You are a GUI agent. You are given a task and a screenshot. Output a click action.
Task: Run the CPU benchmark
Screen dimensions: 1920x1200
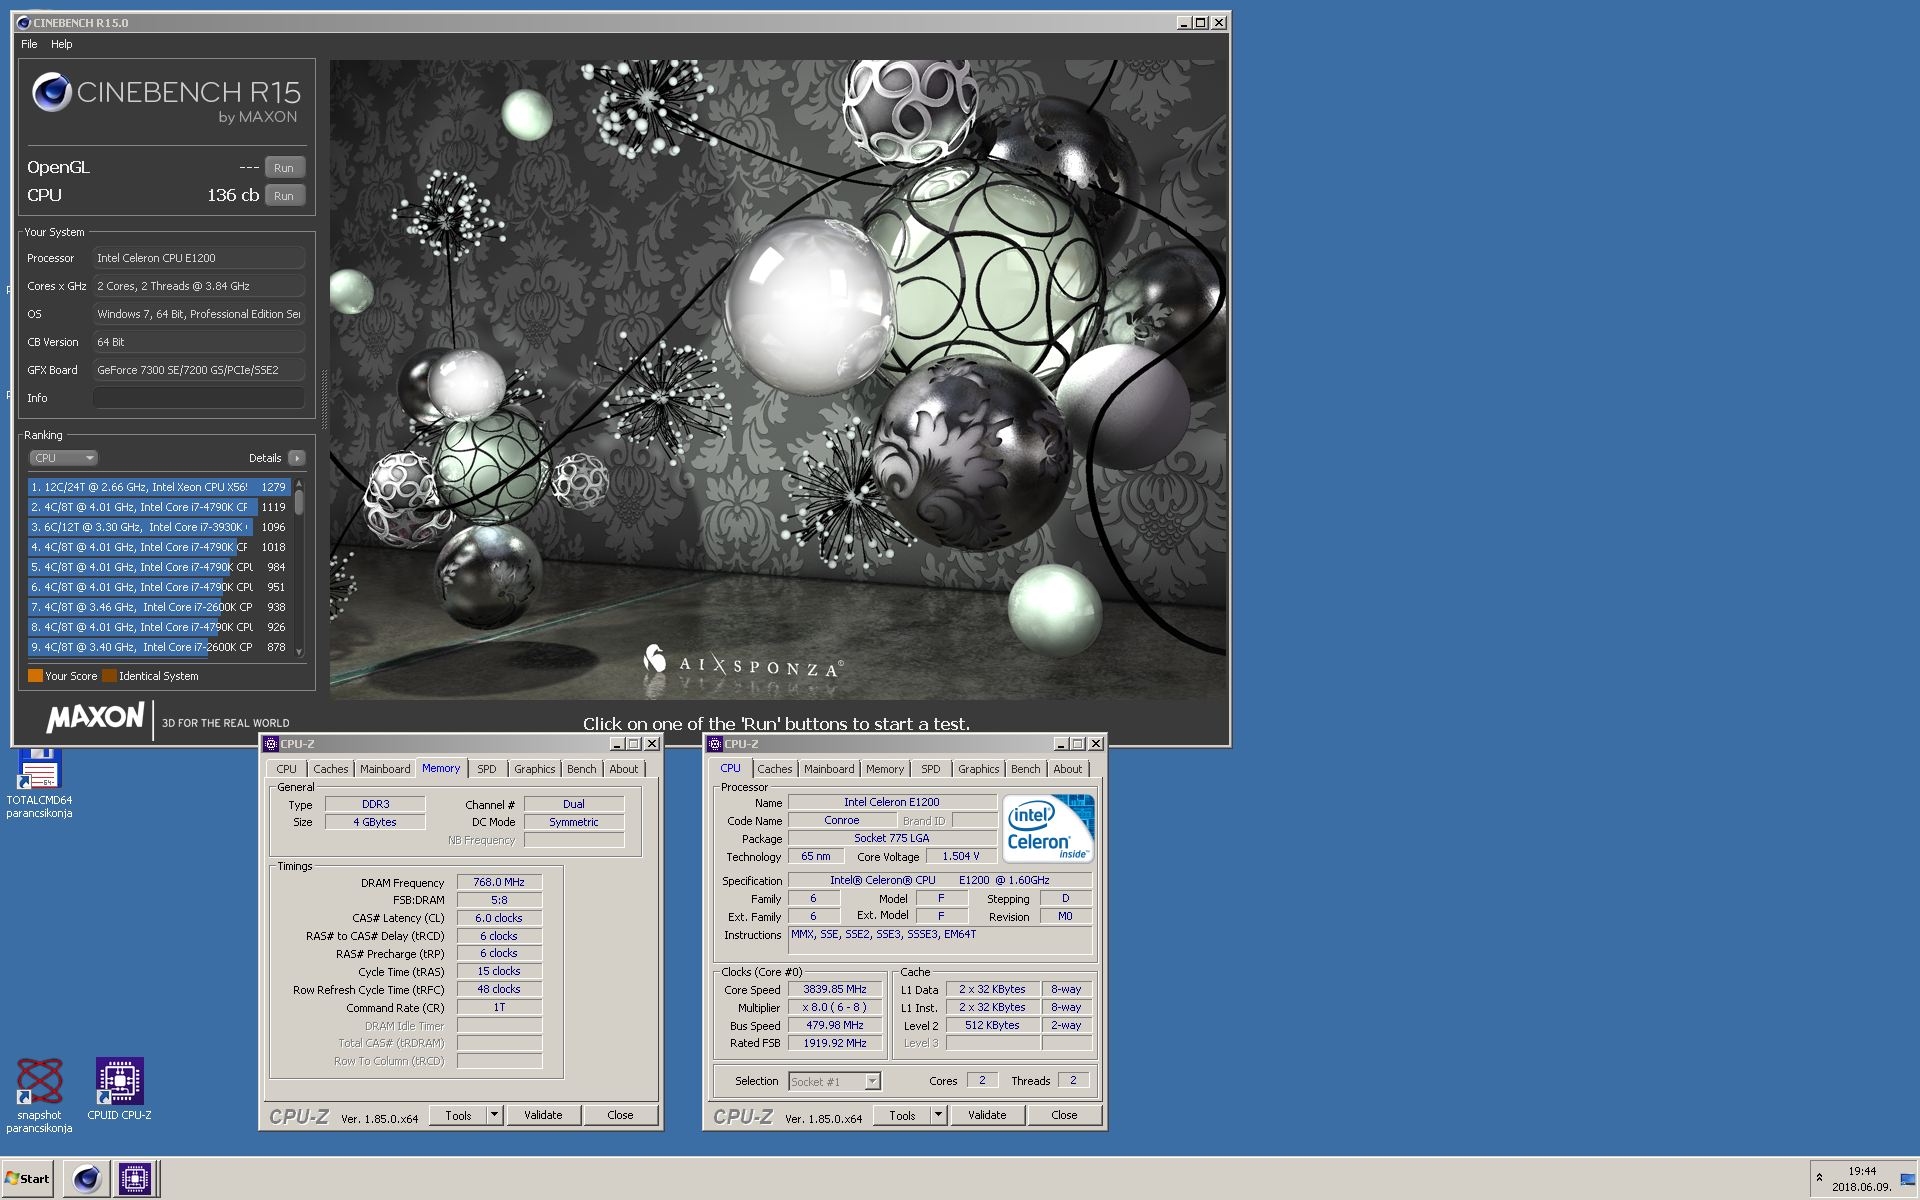(284, 196)
